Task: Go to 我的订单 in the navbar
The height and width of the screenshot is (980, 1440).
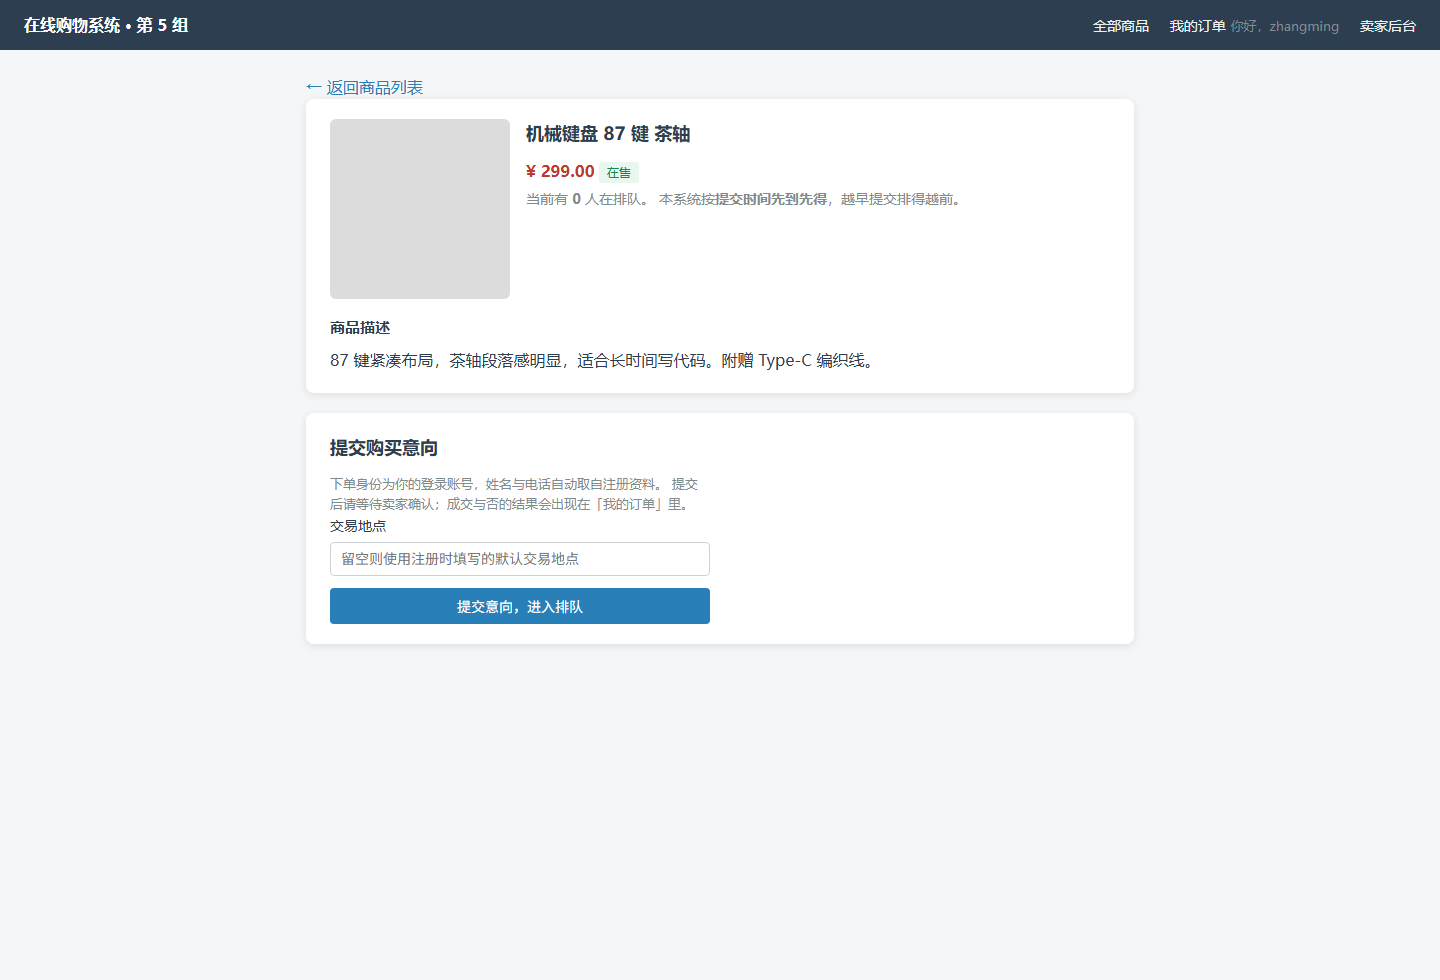Action: tap(1197, 26)
